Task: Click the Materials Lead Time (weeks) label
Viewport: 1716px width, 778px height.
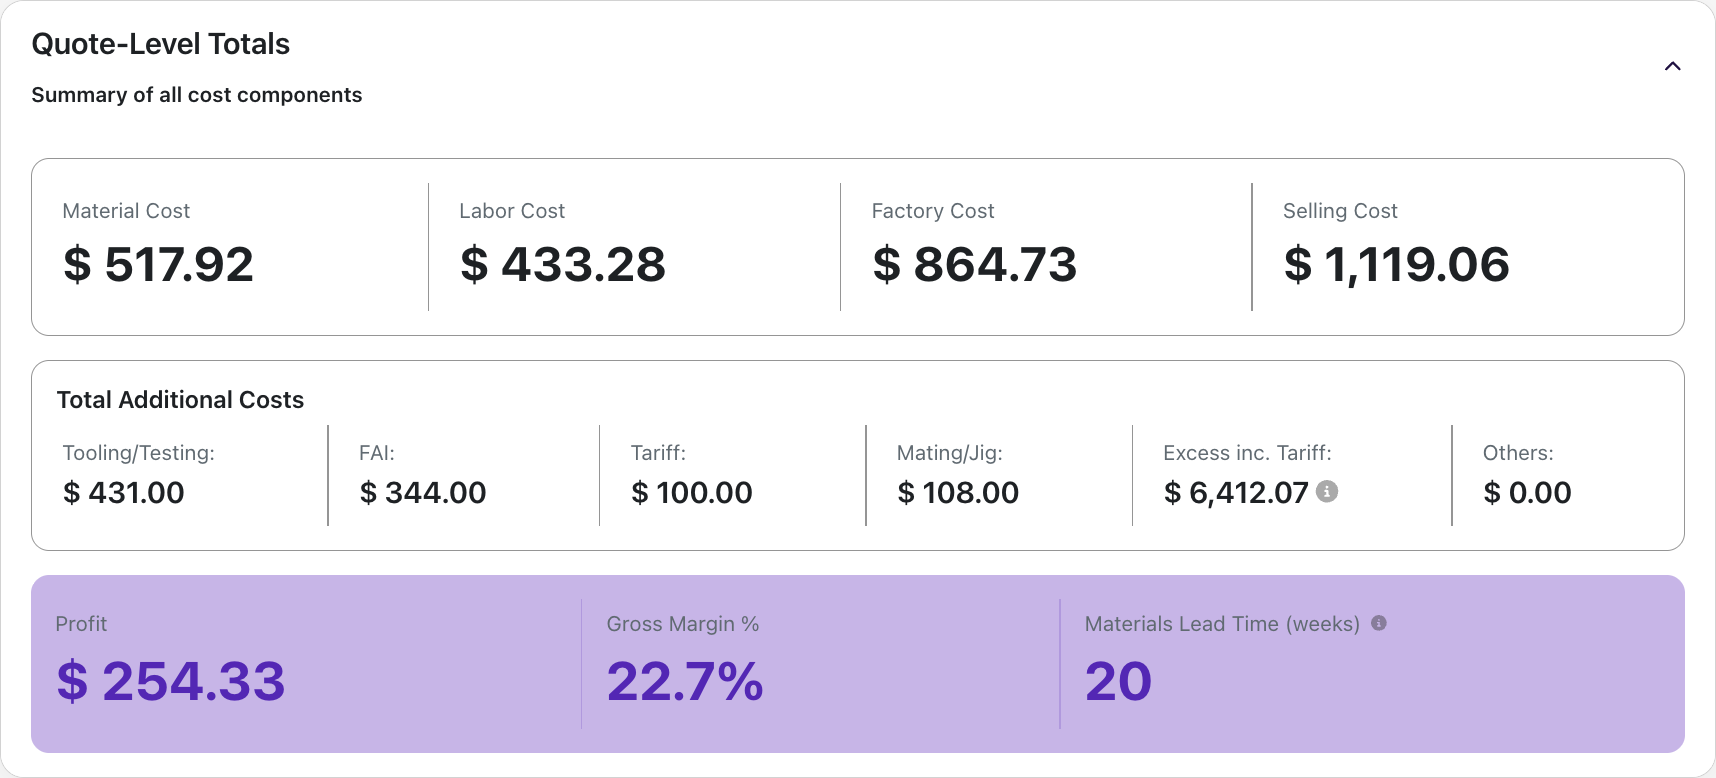Action: point(1222,624)
